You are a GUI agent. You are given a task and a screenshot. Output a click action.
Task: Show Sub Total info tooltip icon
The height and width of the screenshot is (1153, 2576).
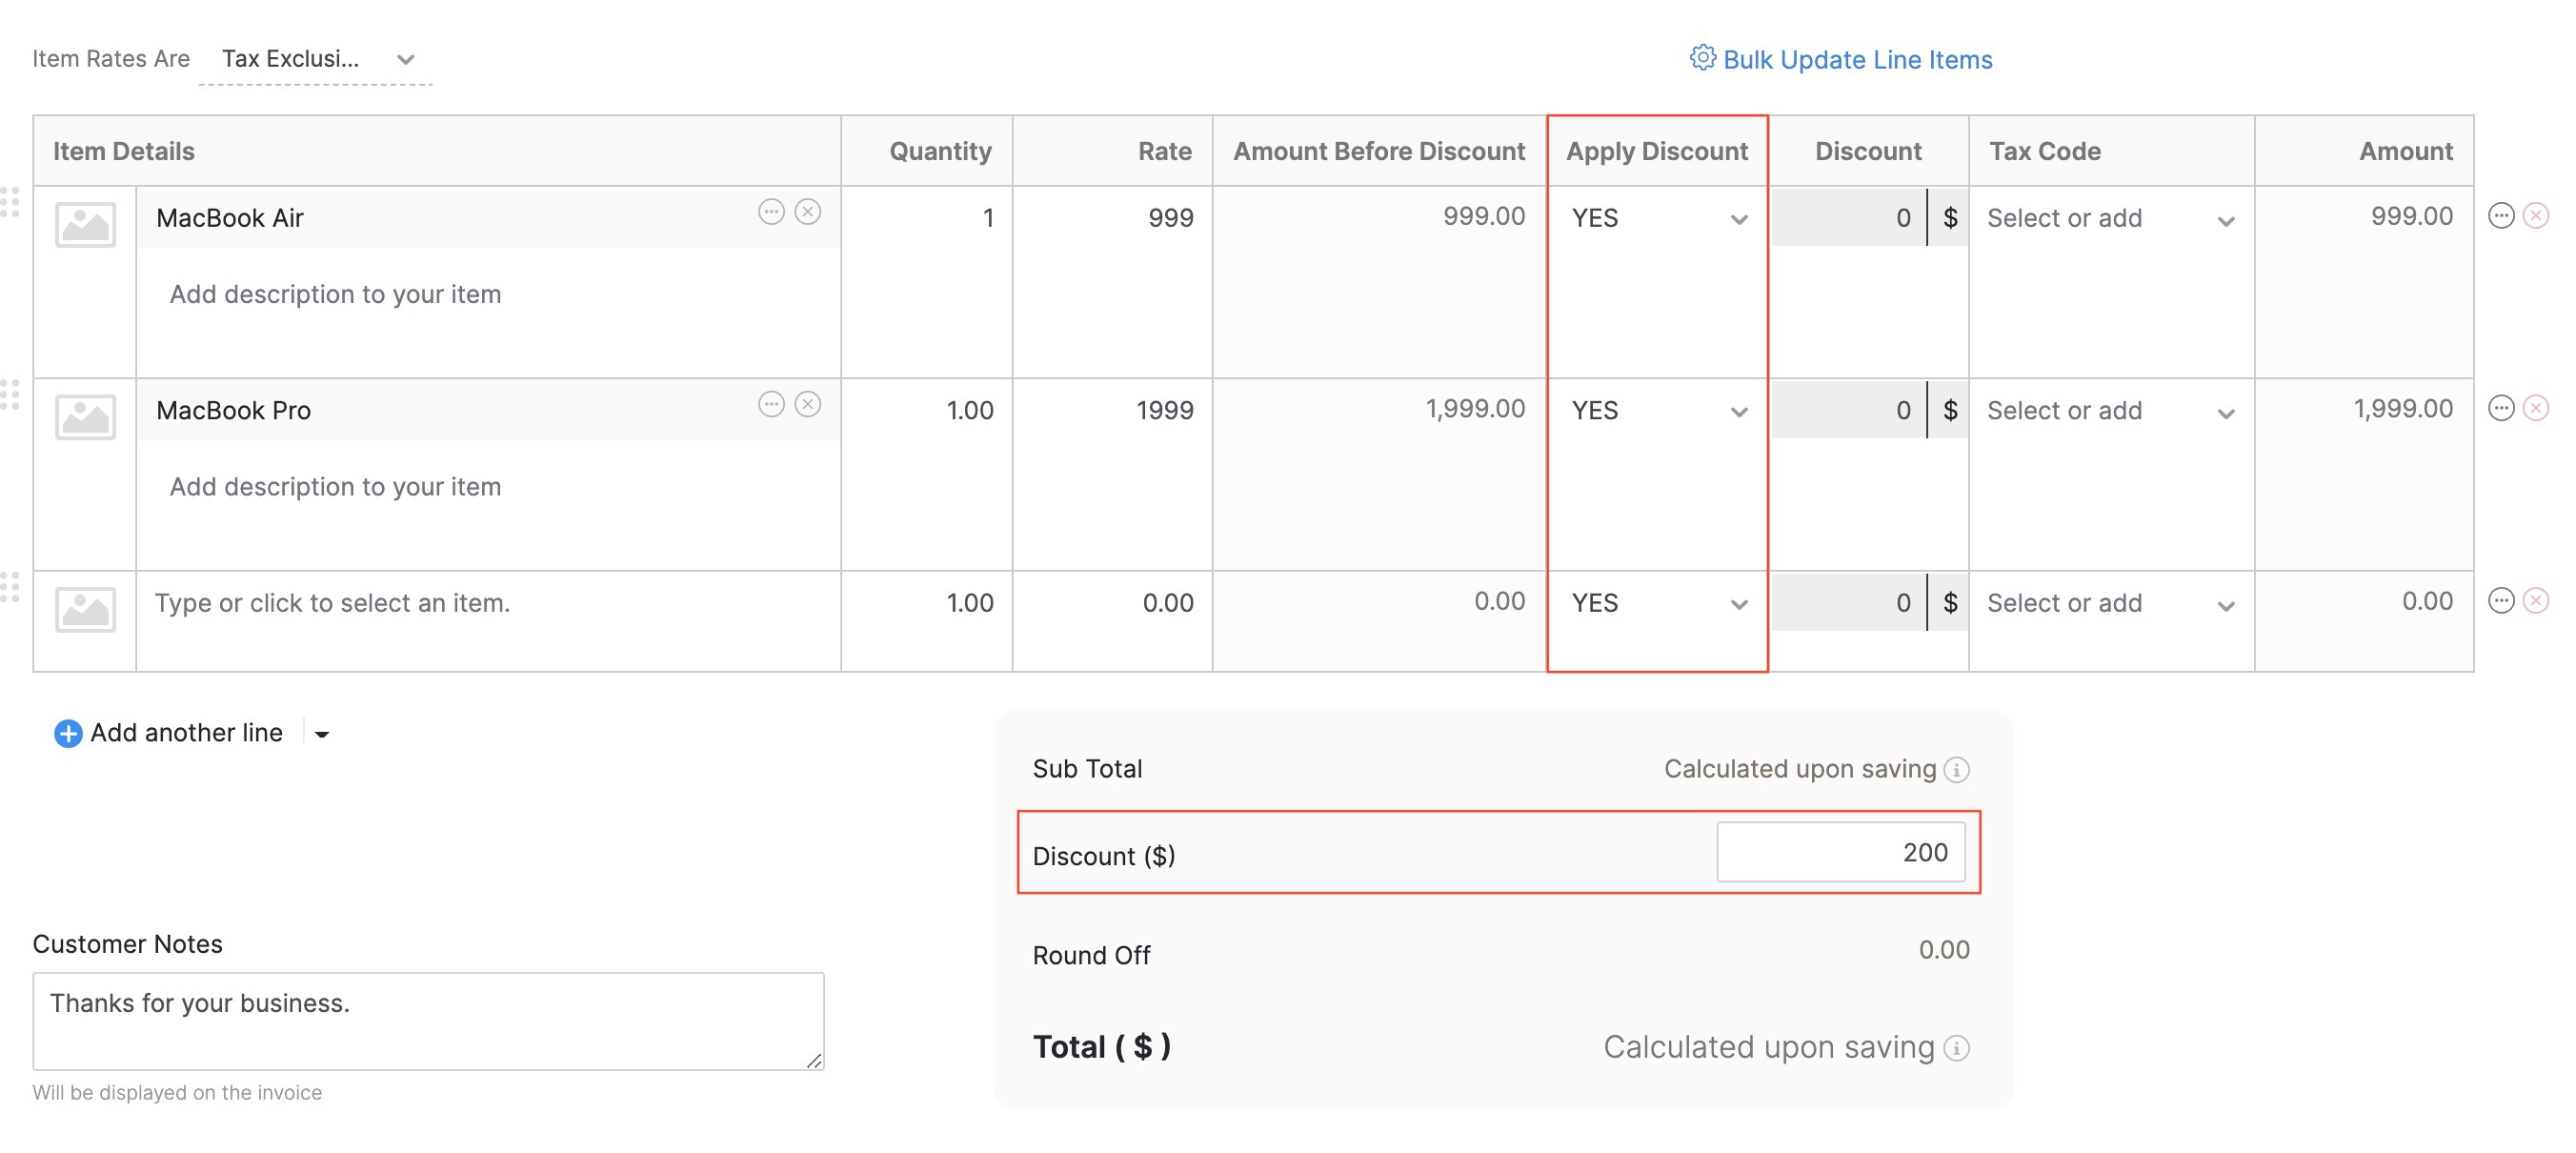(x=1956, y=770)
